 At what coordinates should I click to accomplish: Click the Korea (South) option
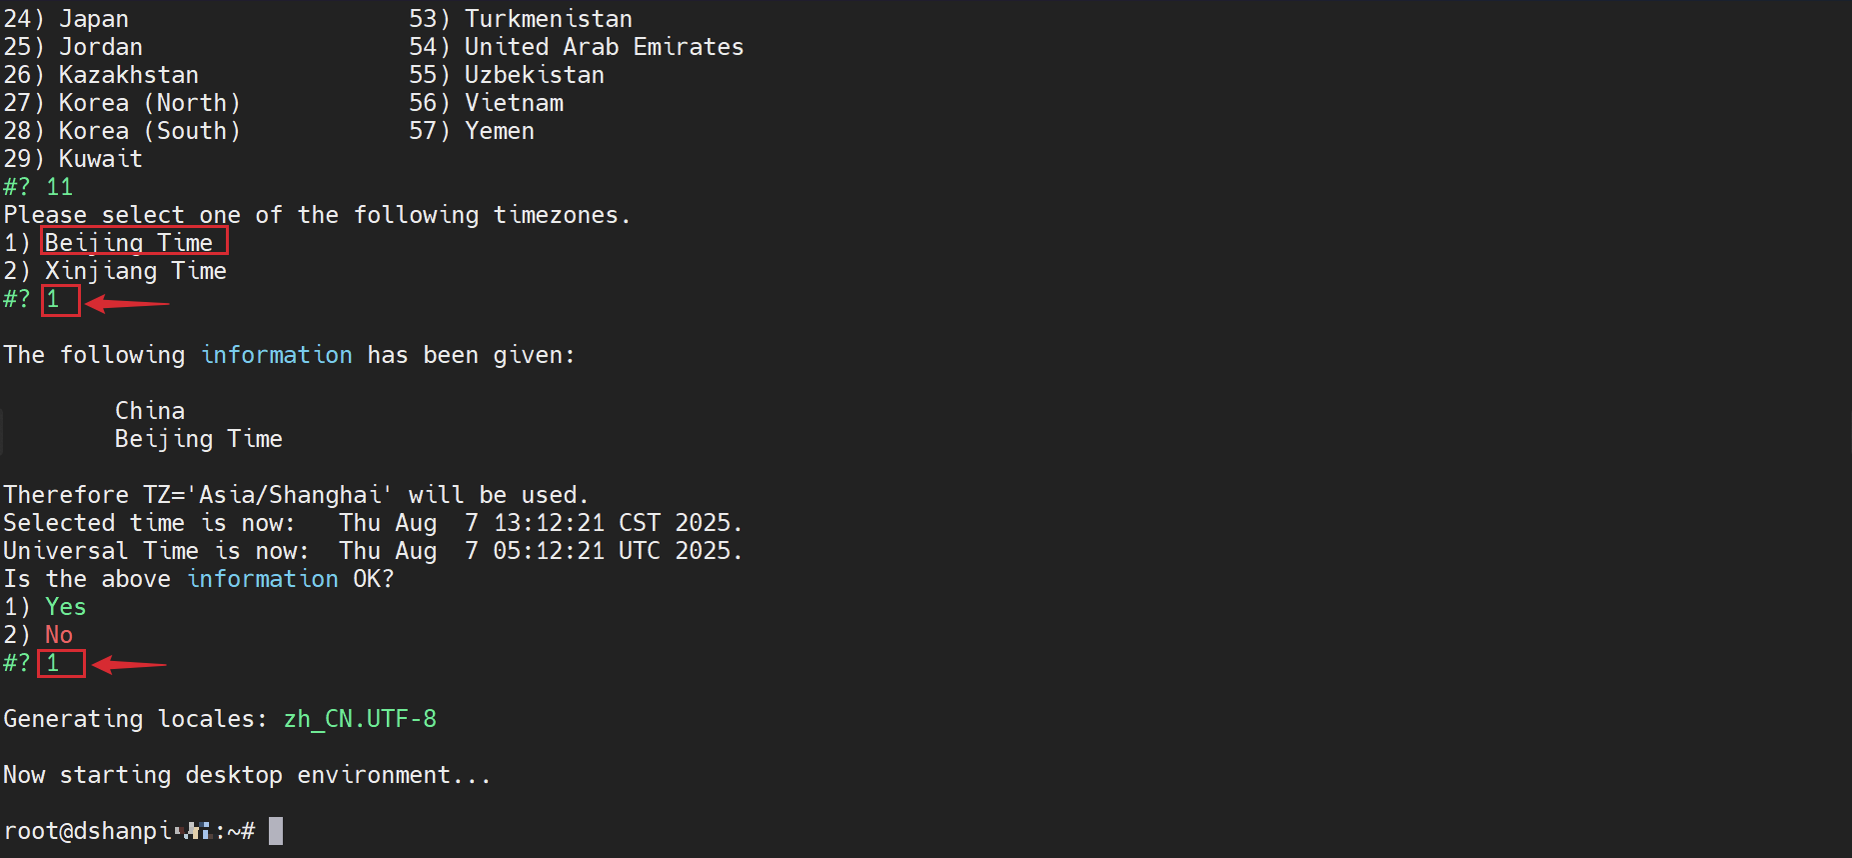149,131
